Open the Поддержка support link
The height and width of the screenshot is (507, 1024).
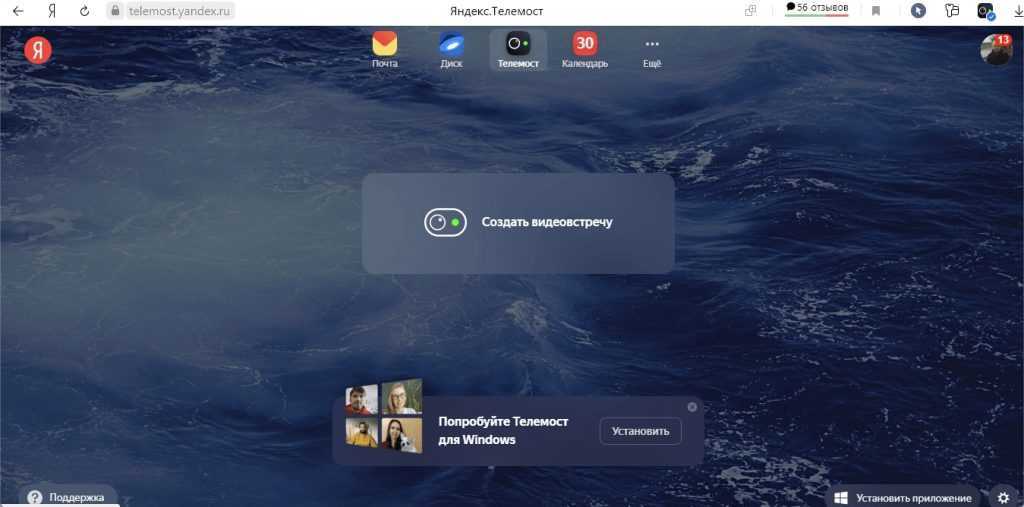[x=67, y=496]
